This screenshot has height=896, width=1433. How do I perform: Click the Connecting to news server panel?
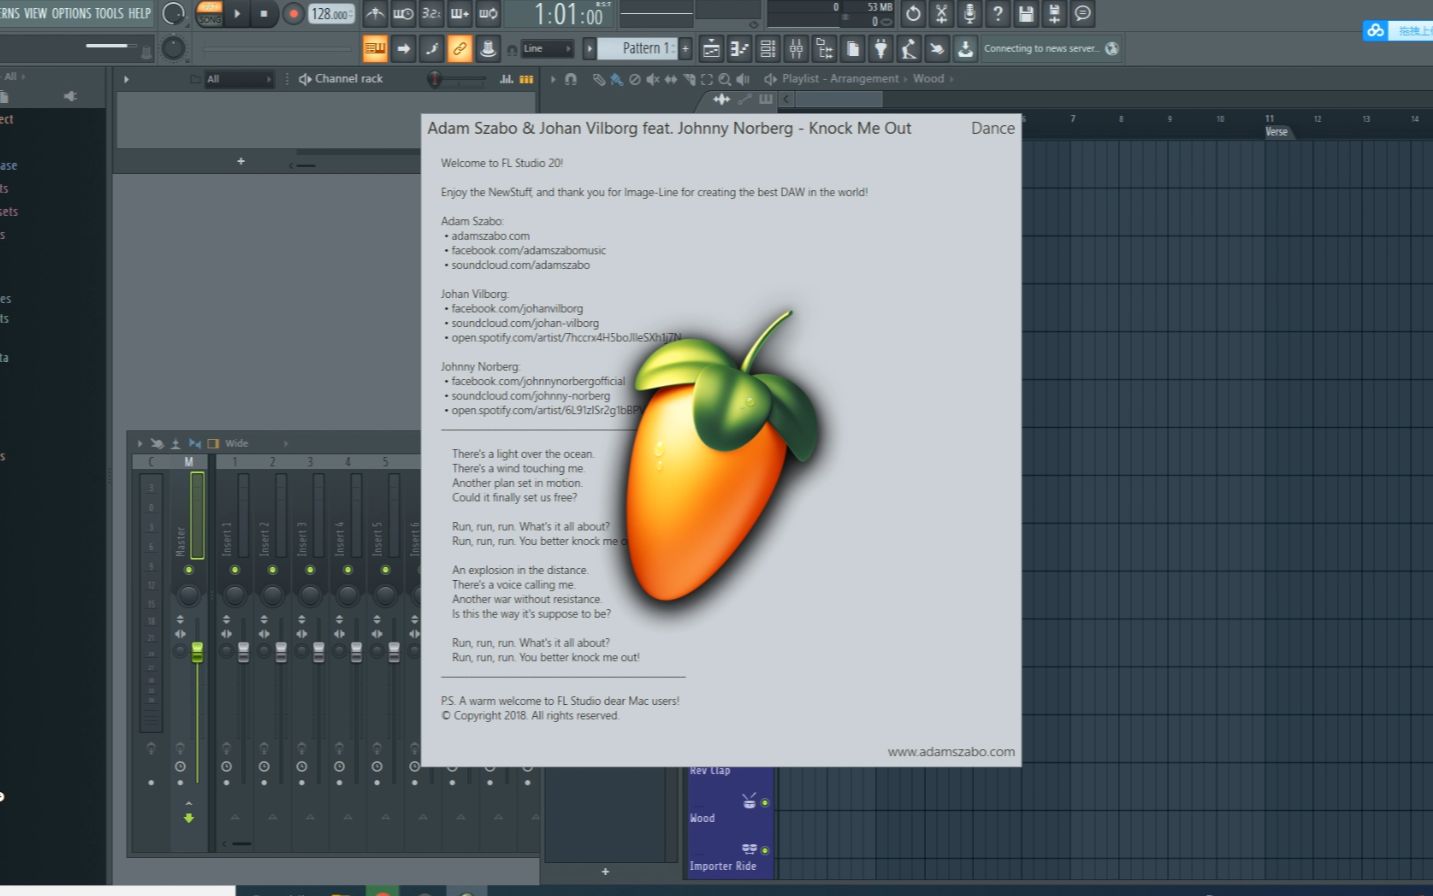1051,48
